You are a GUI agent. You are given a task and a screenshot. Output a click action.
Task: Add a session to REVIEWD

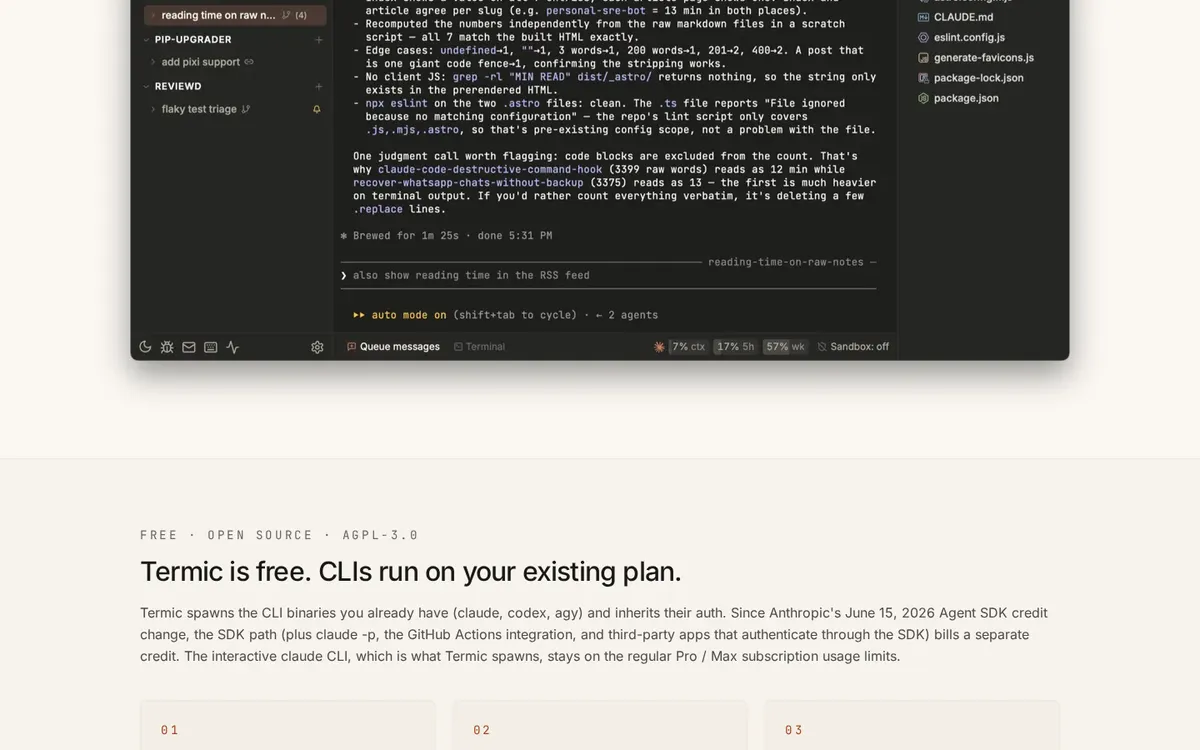319,87
